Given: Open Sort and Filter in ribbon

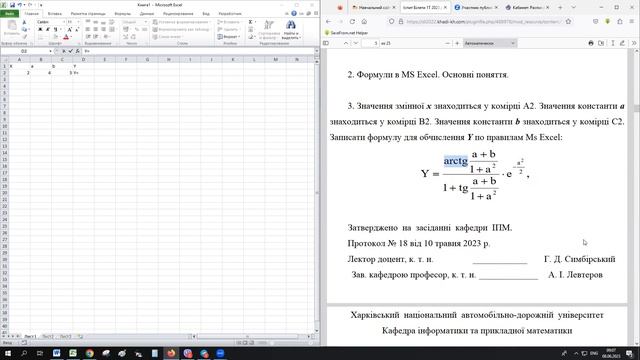Looking at the screenshot, I should pyautogui.click(x=269, y=29).
